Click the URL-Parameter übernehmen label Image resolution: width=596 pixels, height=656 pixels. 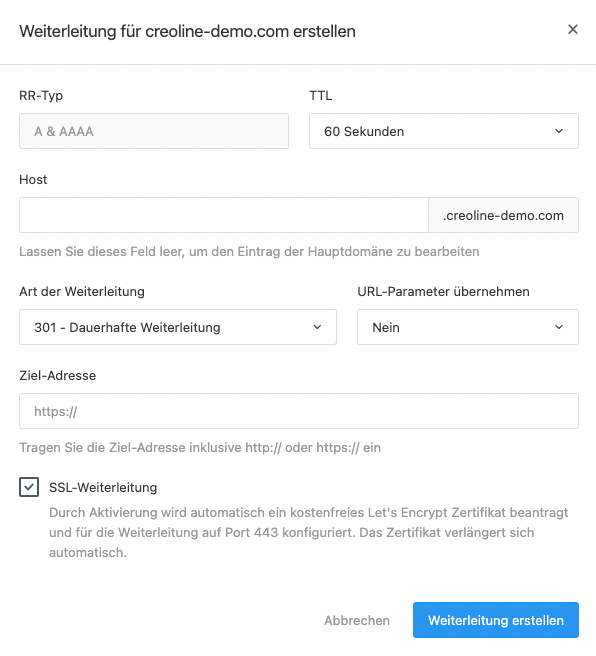click(x=443, y=291)
